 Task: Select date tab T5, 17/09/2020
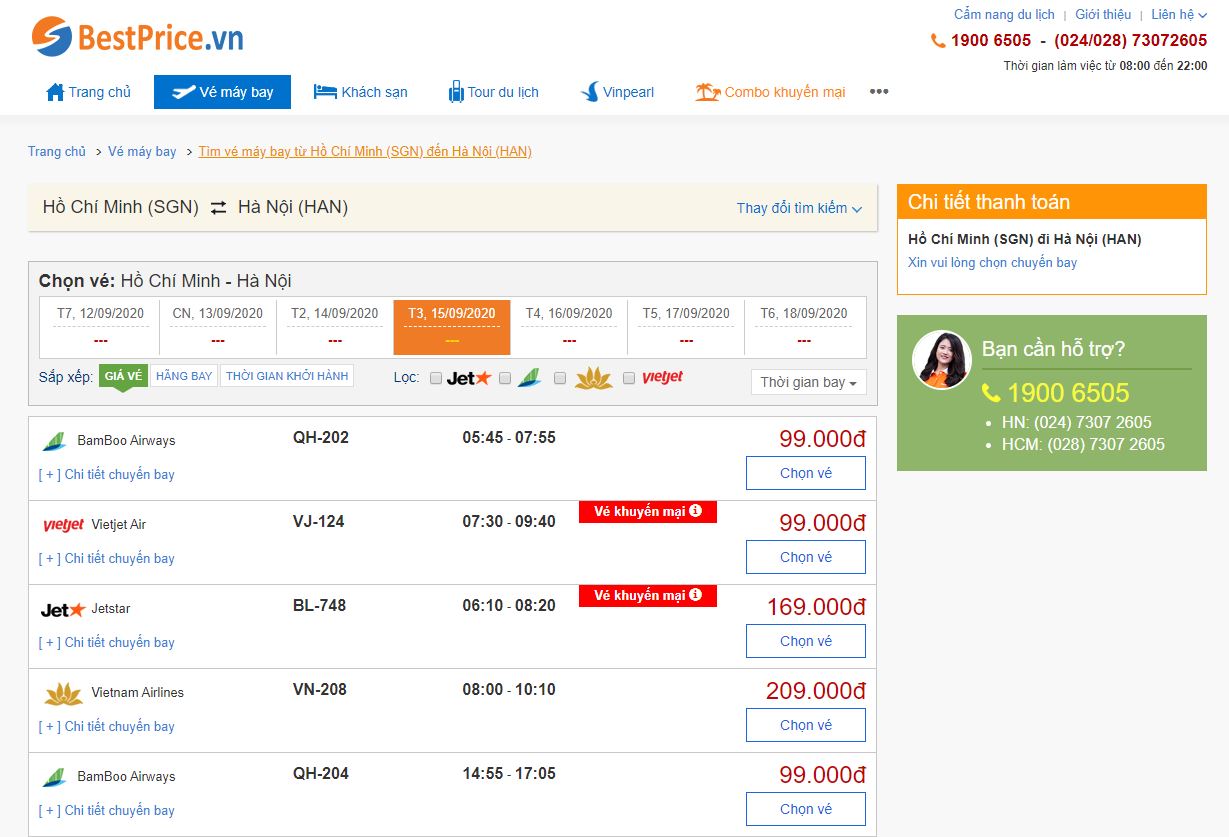[686, 326]
